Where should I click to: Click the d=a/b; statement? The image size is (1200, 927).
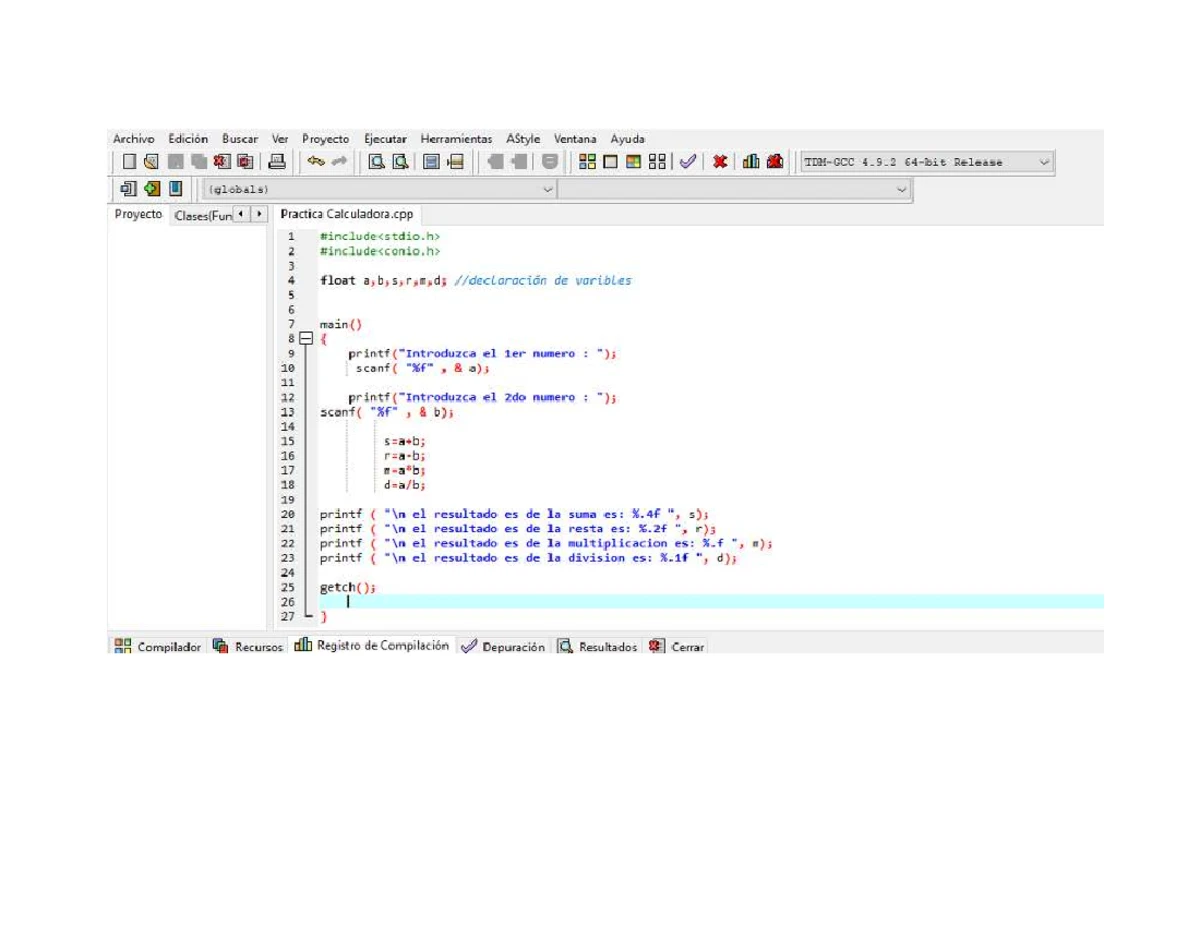coord(405,485)
